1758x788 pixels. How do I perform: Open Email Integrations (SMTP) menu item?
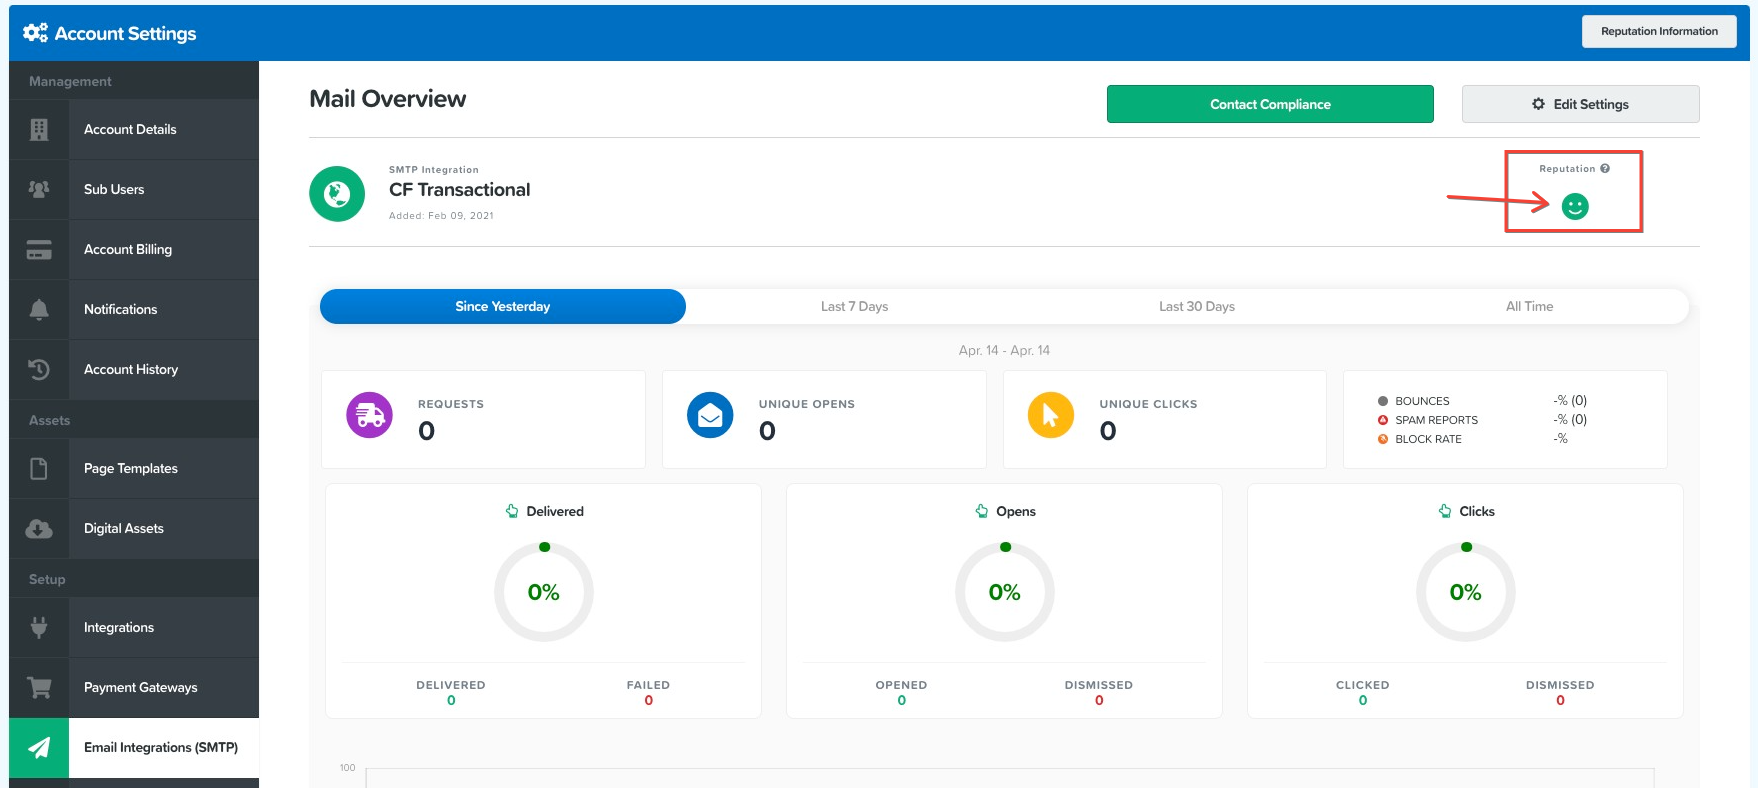click(x=134, y=747)
